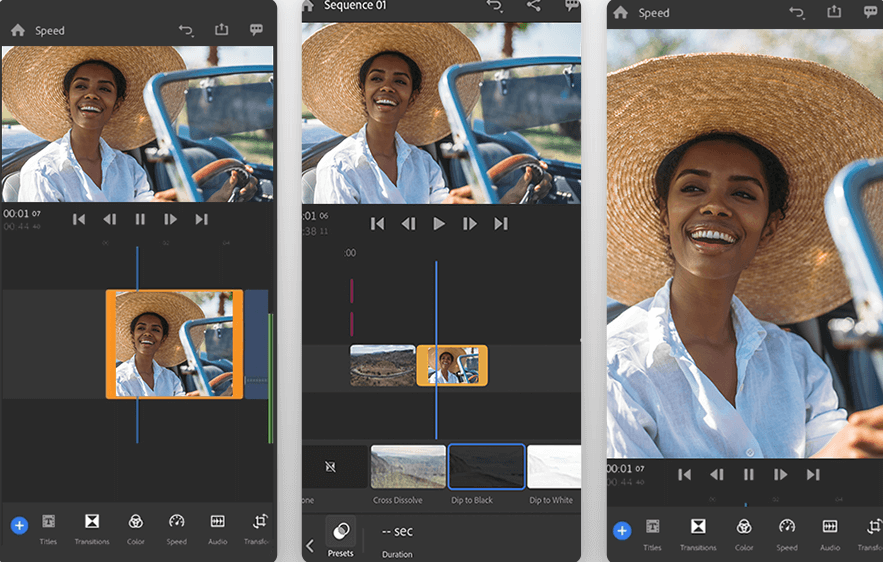Step back one frame in Sequence 01 screen

tap(408, 224)
